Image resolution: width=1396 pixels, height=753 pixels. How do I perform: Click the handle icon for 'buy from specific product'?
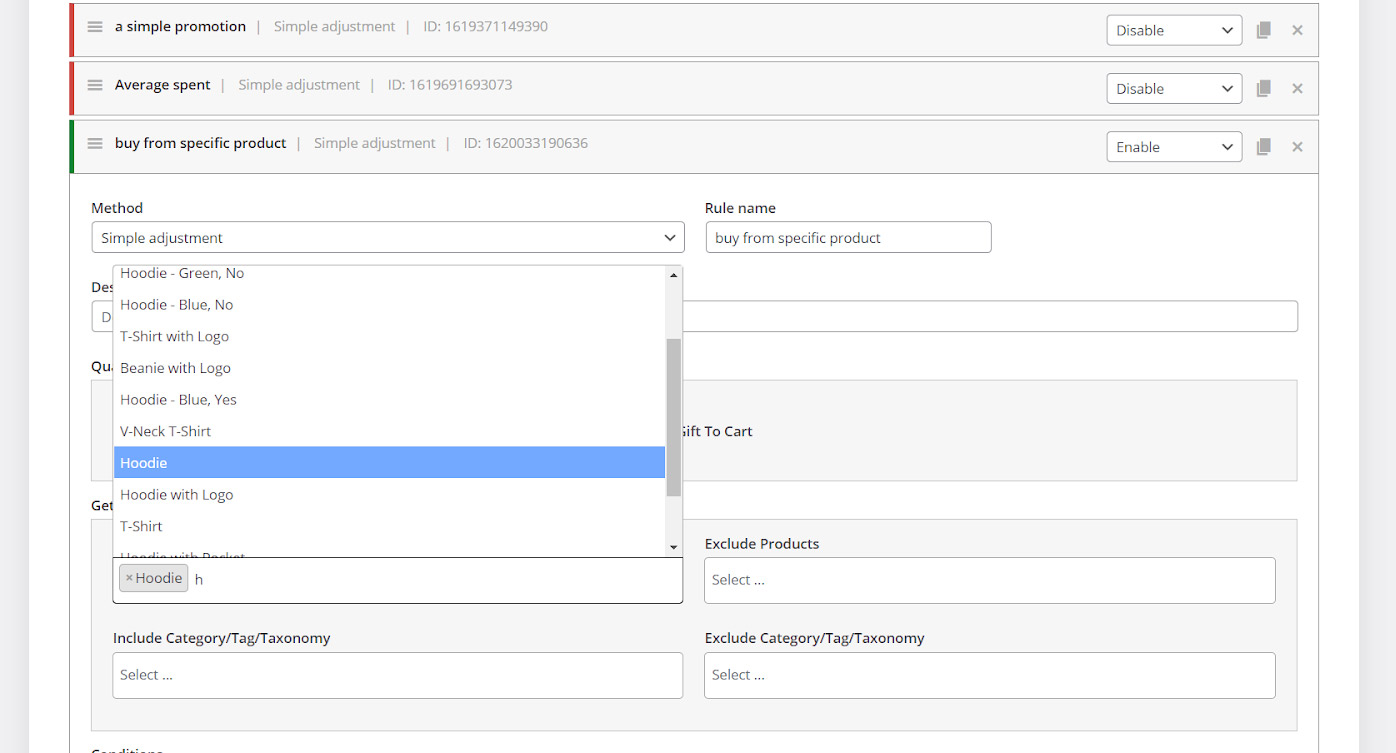95,143
